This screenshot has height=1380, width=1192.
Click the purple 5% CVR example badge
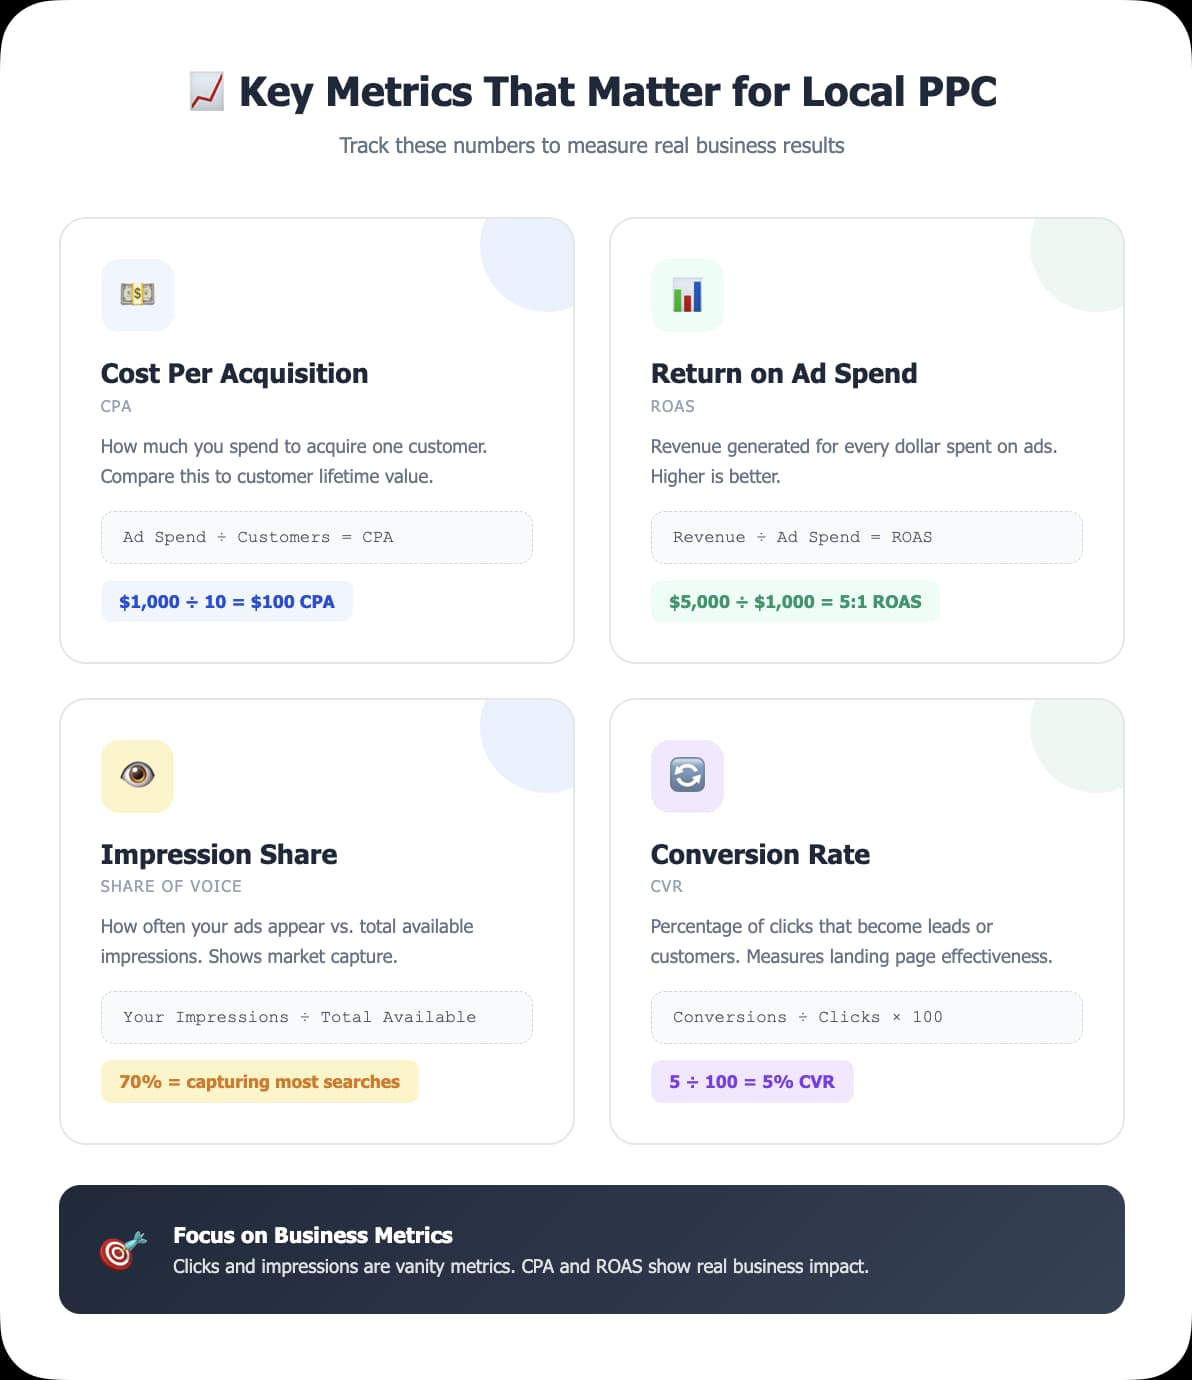coord(751,1081)
